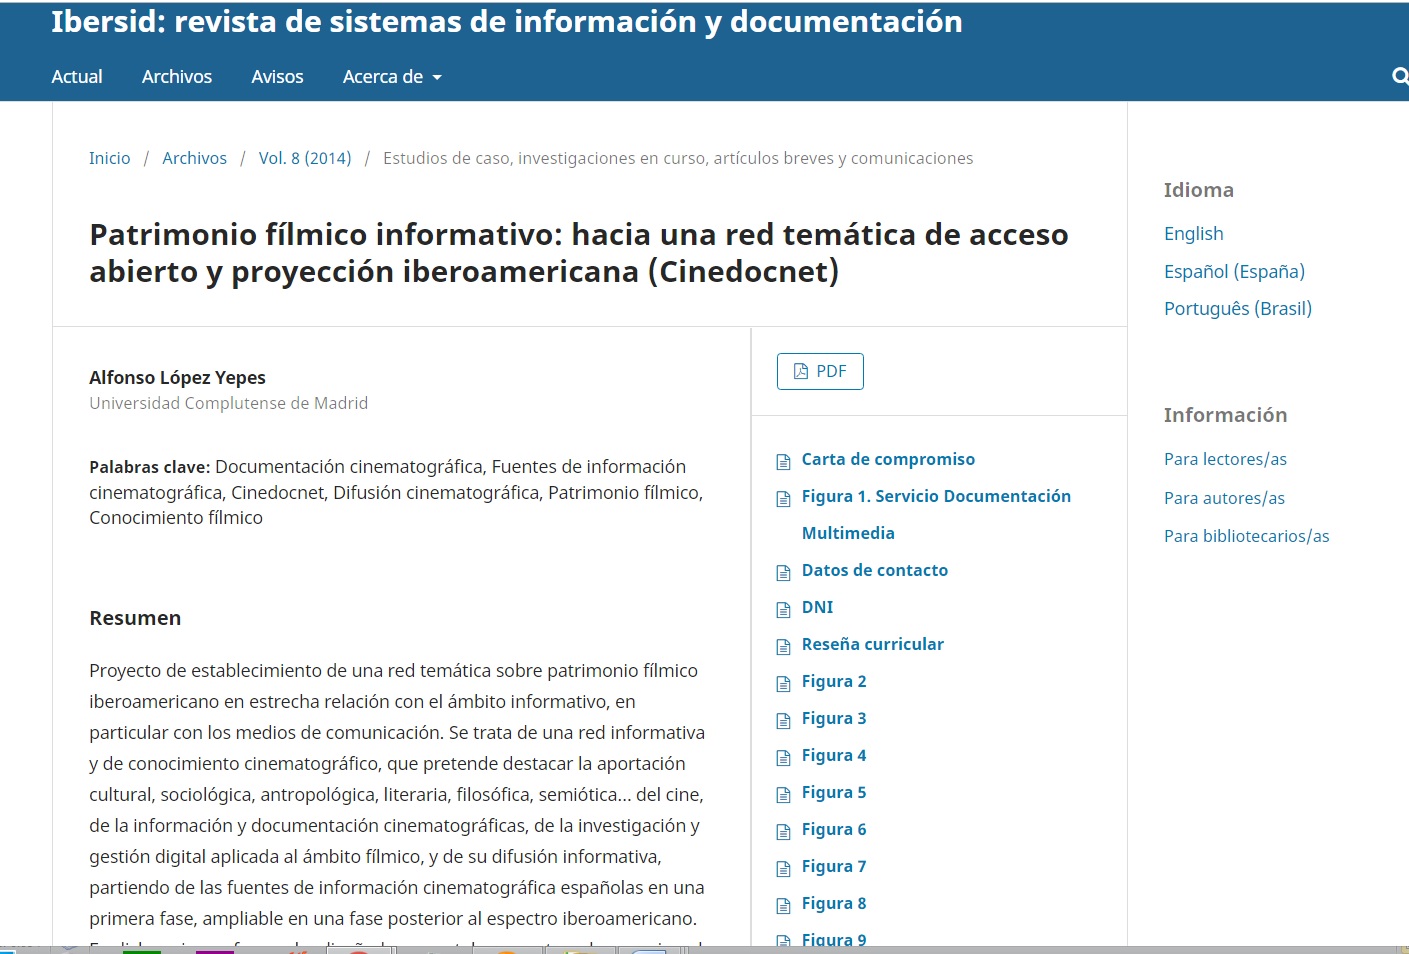
Task: Click the Palabras clave label
Action: (149, 467)
